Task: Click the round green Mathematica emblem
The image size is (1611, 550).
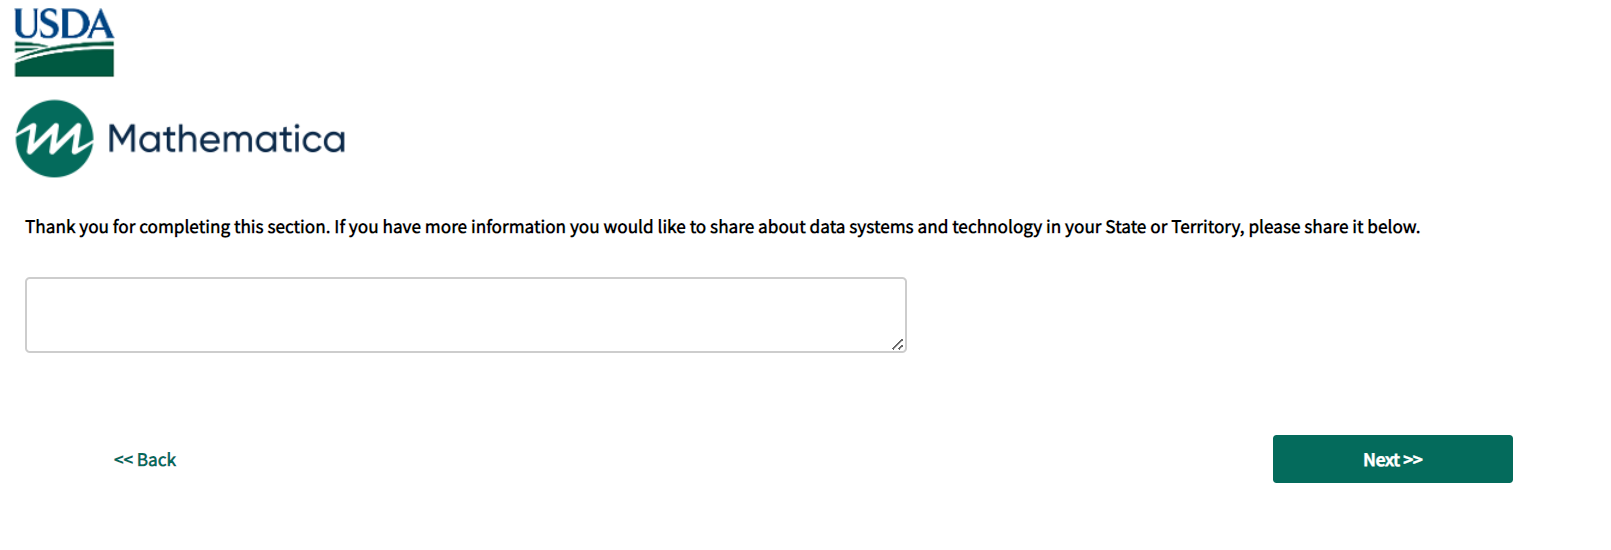Action: (x=54, y=139)
